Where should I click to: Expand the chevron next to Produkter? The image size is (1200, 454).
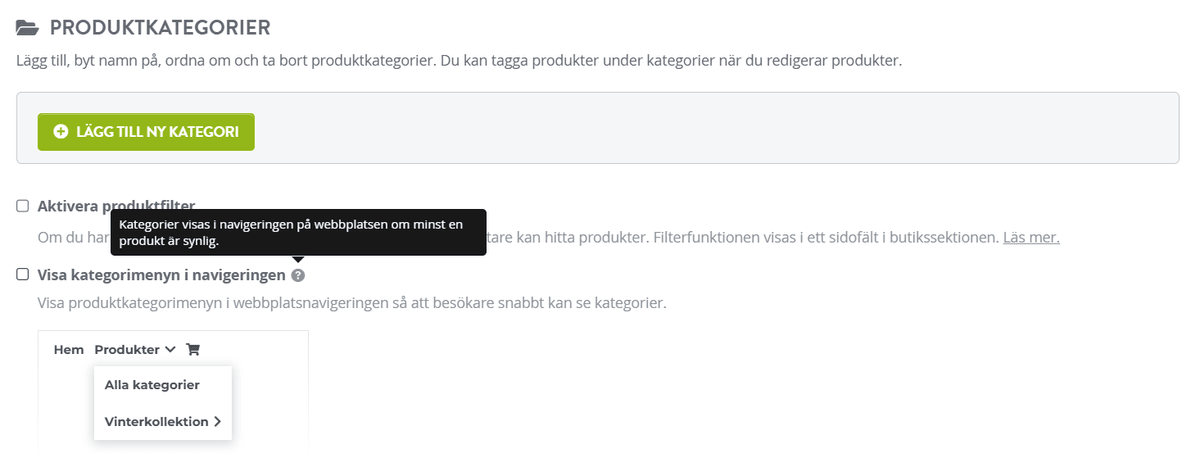170,350
